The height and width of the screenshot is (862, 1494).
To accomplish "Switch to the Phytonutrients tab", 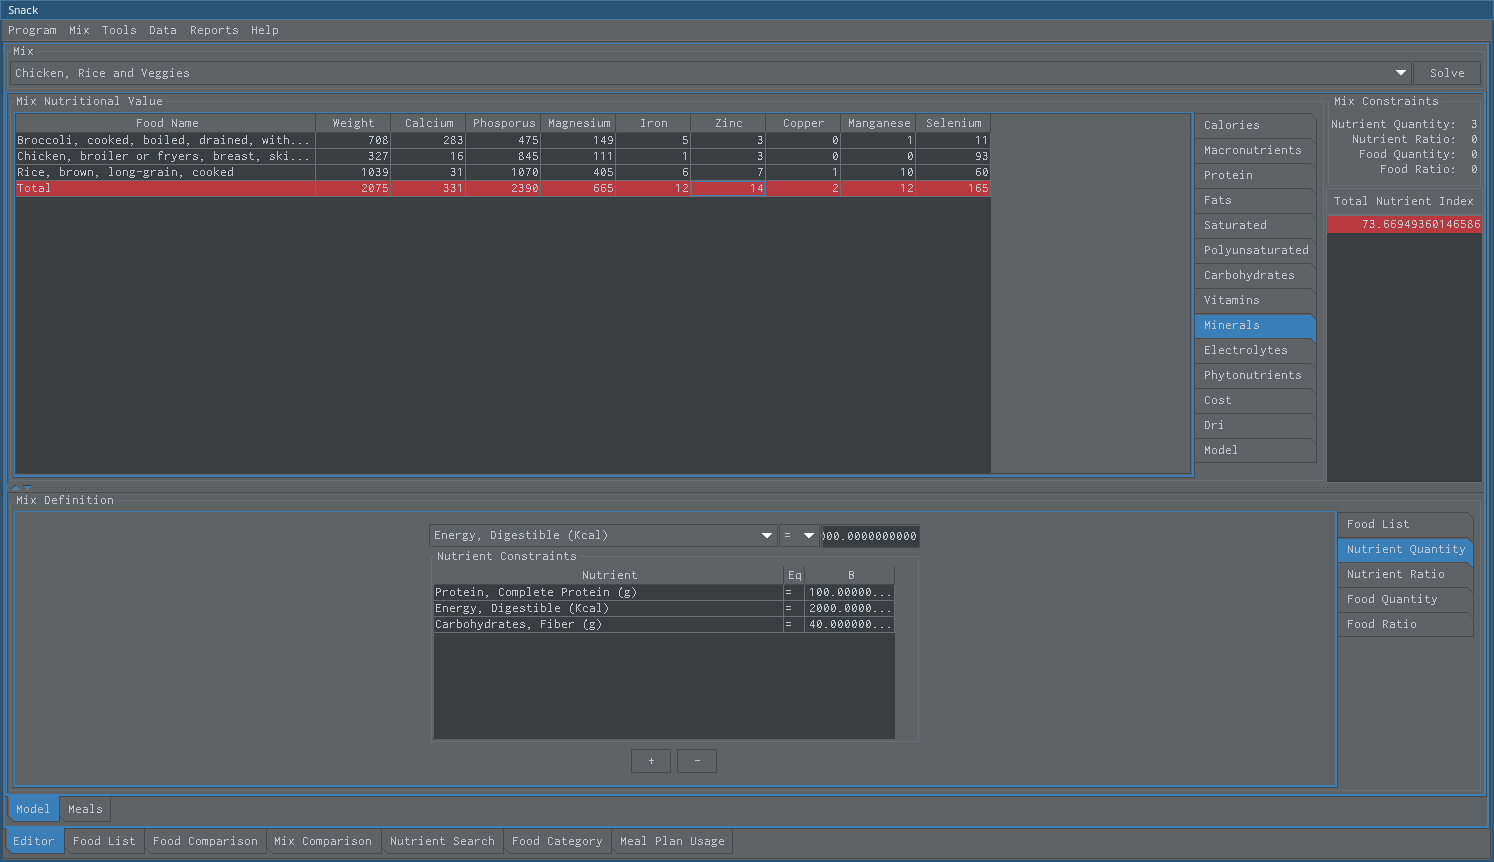I will tap(1255, 375).
